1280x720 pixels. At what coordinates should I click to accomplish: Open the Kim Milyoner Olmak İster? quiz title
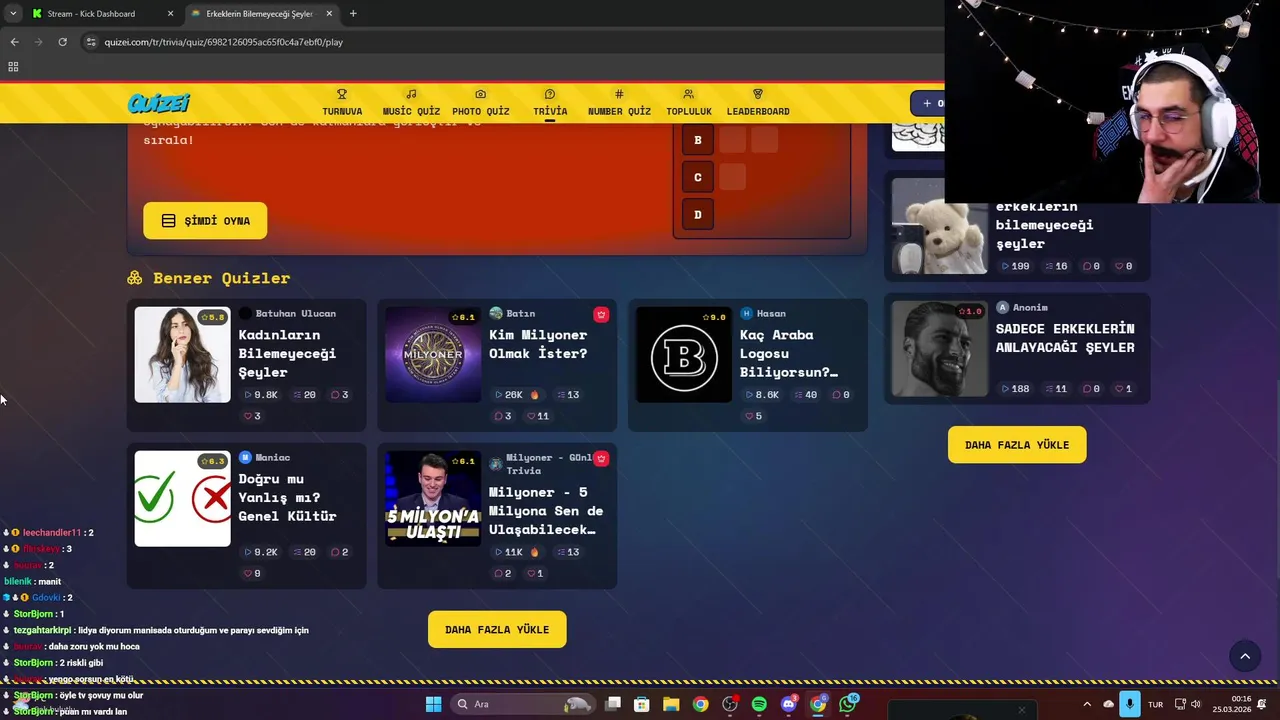tap(538, 344)
